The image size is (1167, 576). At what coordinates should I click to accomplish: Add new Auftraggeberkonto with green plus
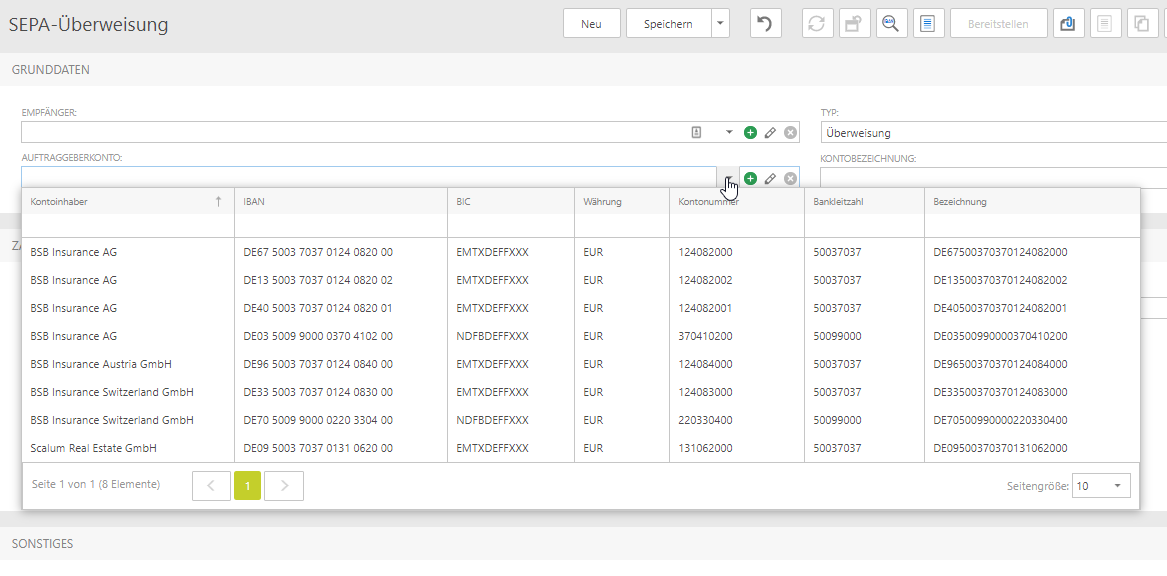tap(751, 179)
